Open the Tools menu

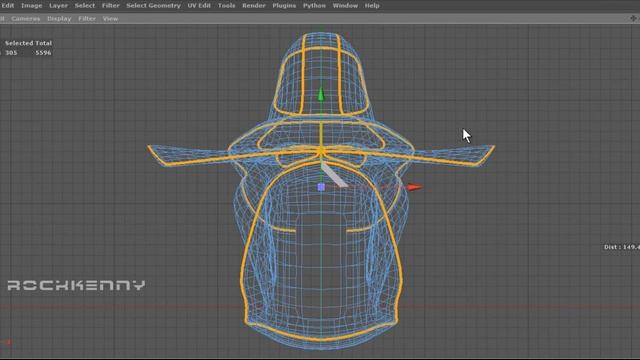coord(226,6)
